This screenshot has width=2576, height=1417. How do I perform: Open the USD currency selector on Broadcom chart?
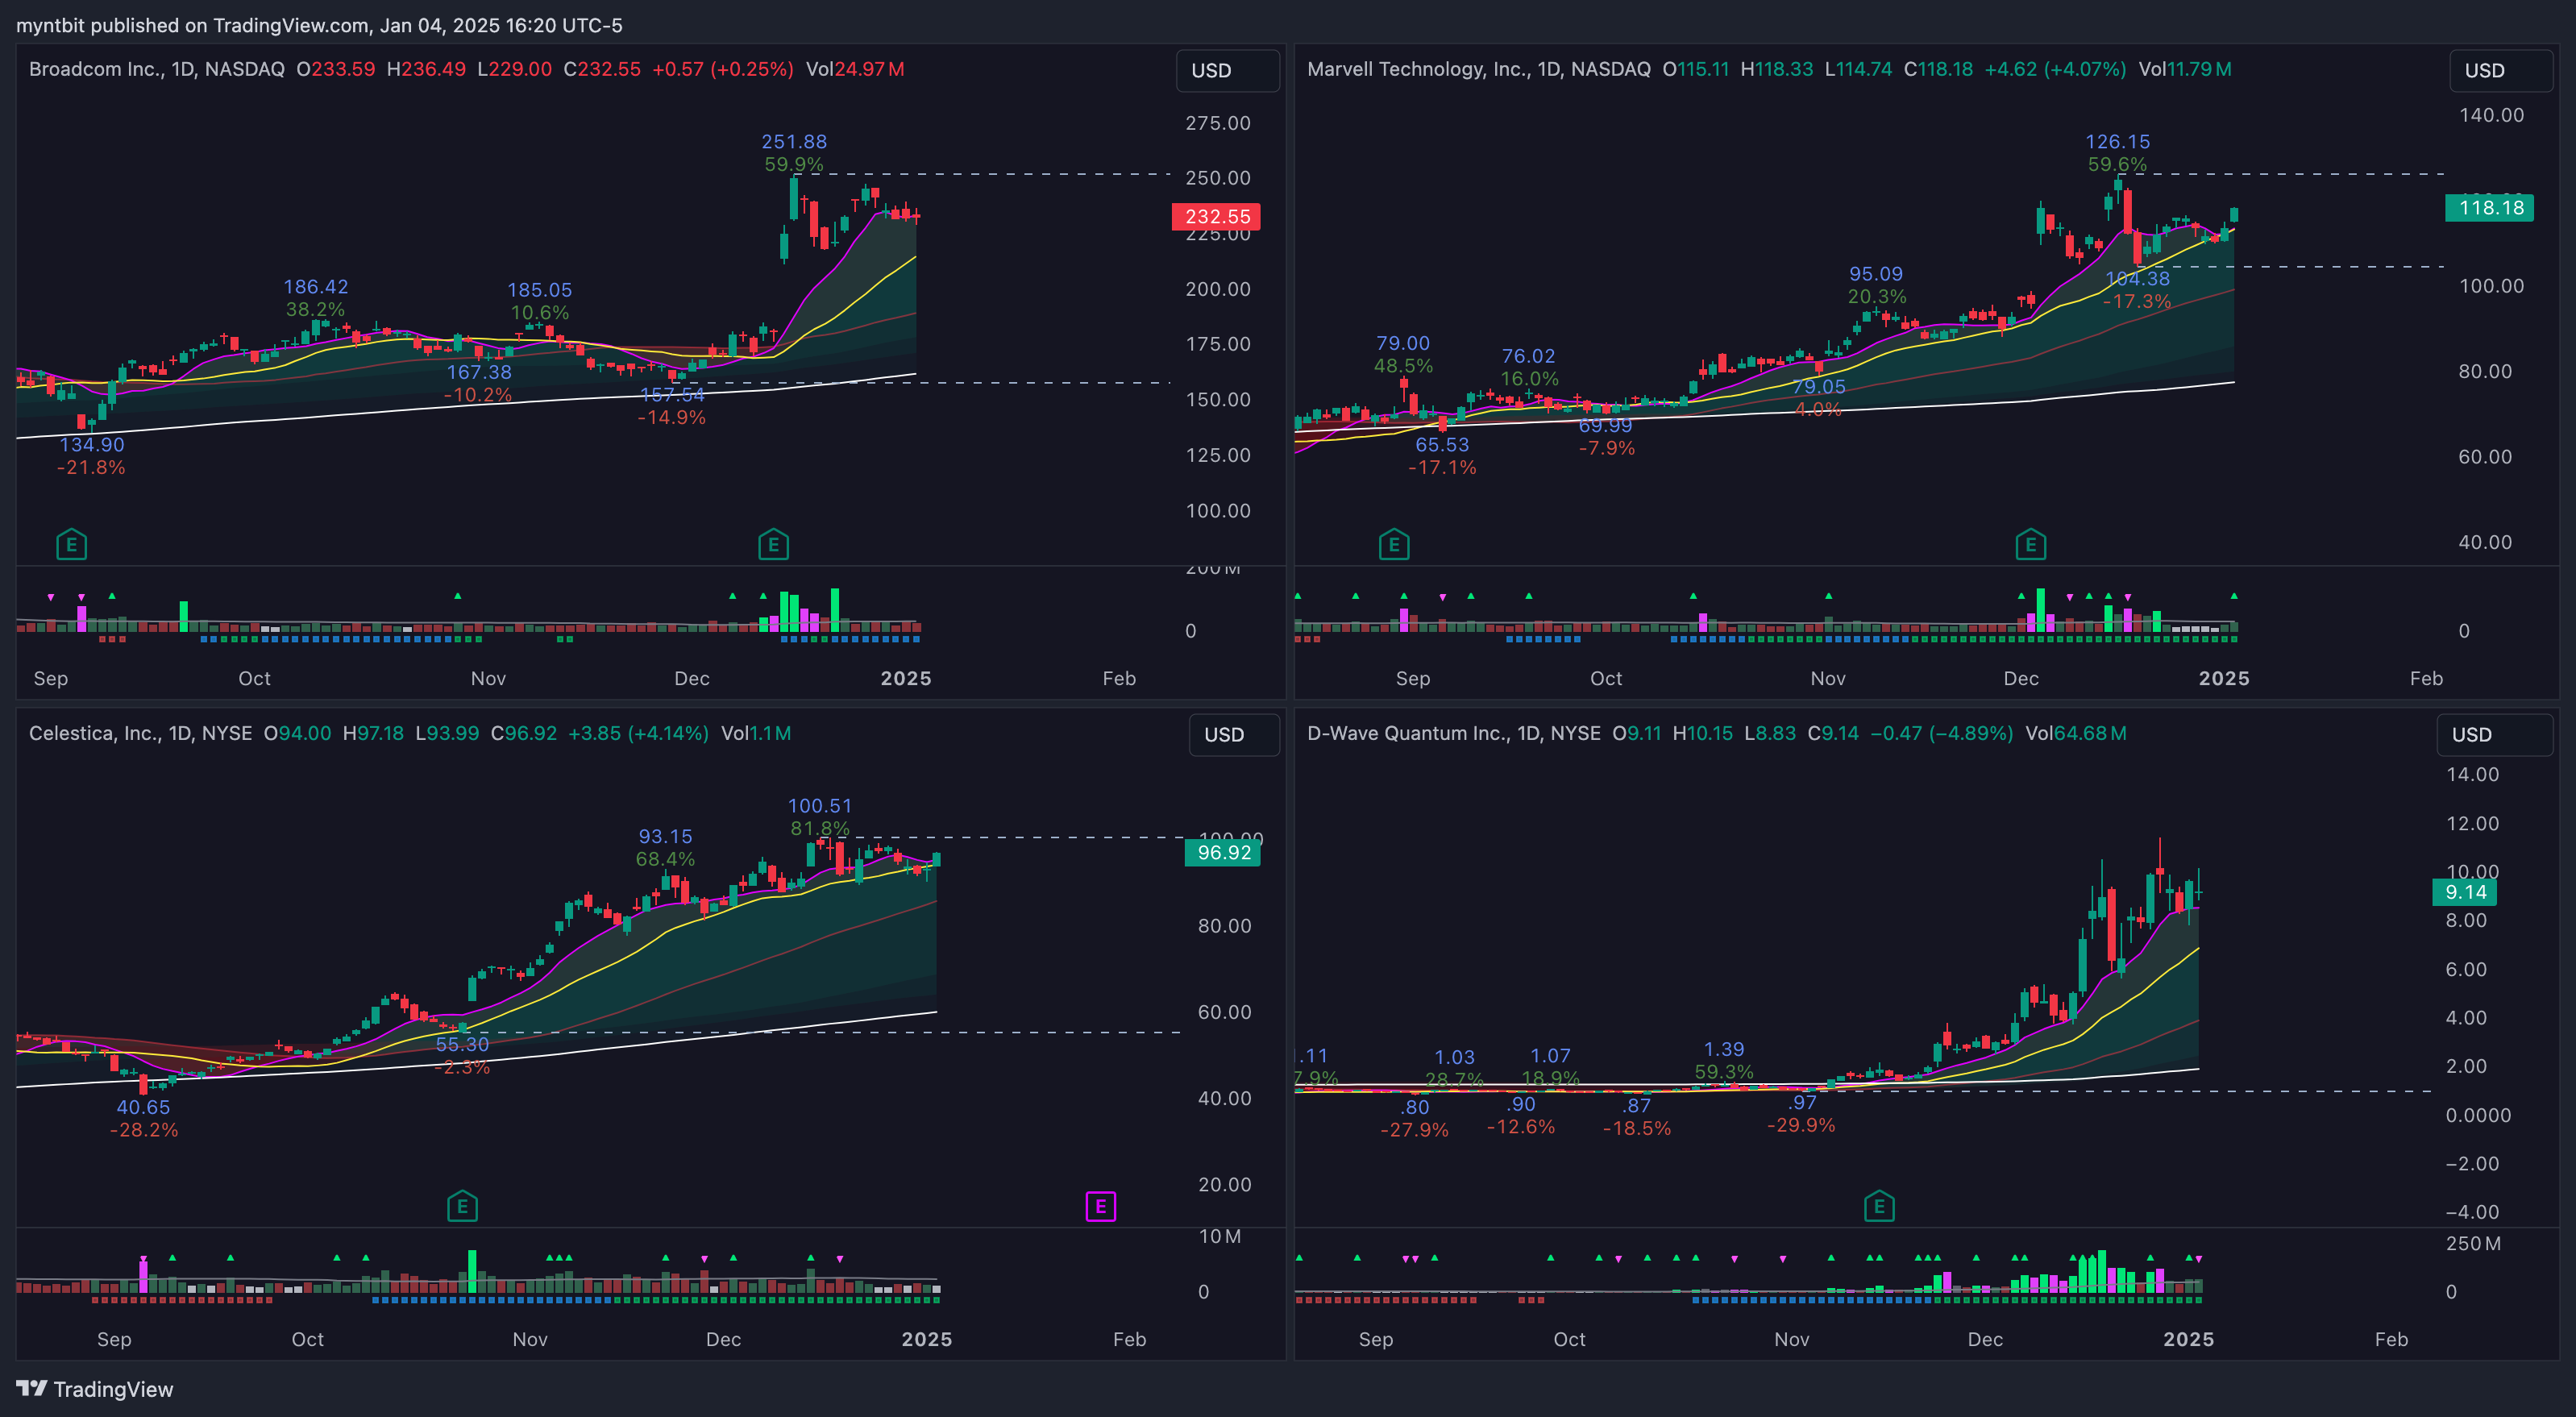coord(1227,70)
